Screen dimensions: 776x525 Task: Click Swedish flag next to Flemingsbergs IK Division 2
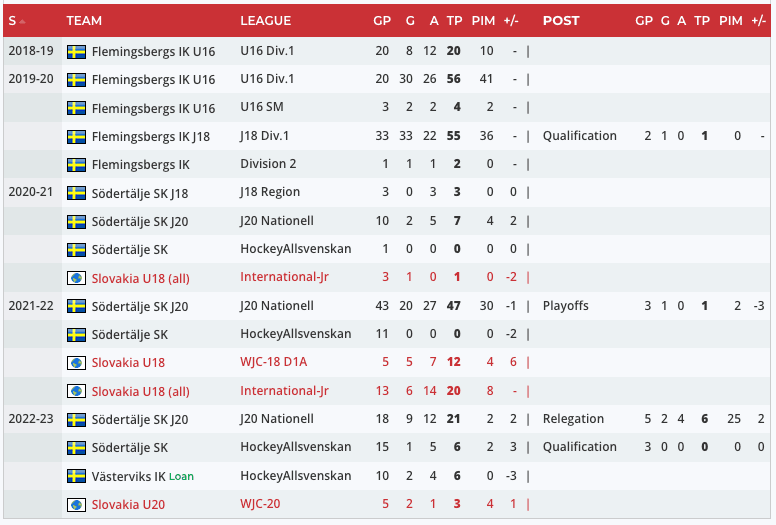coord(76,164)
